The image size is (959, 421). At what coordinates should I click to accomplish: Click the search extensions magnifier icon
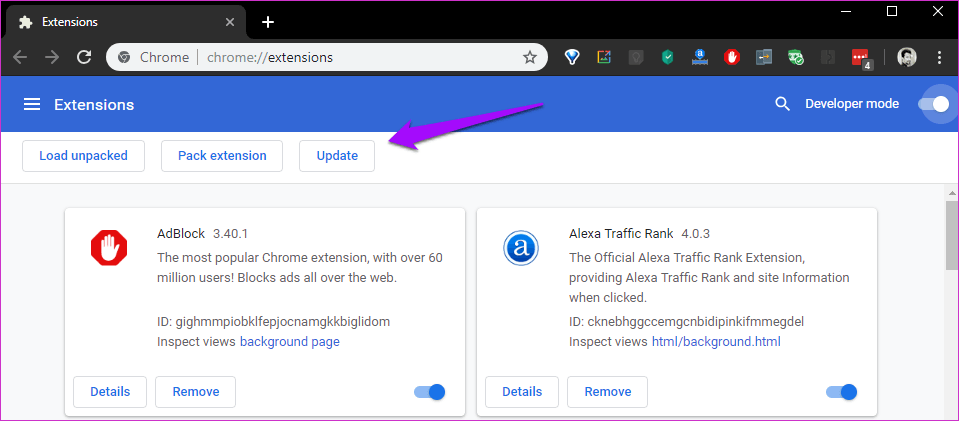click(x=782, y=104)
